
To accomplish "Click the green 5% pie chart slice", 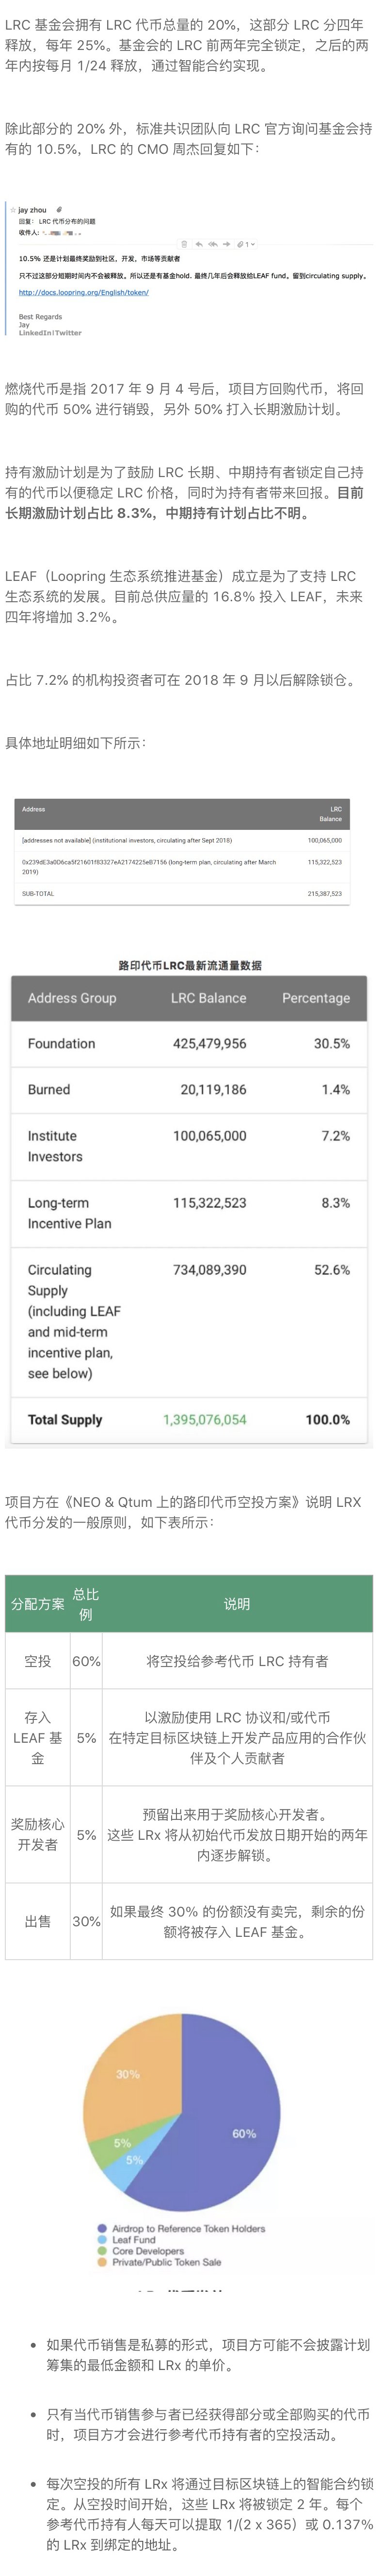I will point(113,2145).
